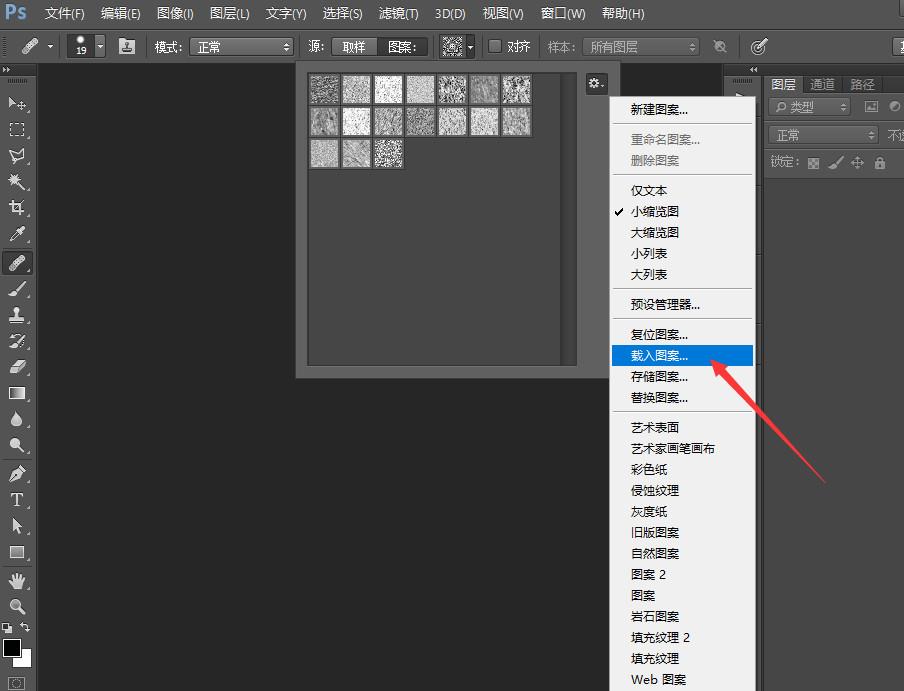Image resolution: width=904 pixels, height=691 pixels.
Task: Select the Clone Stamp tool
Action: (x=18, y=314)
